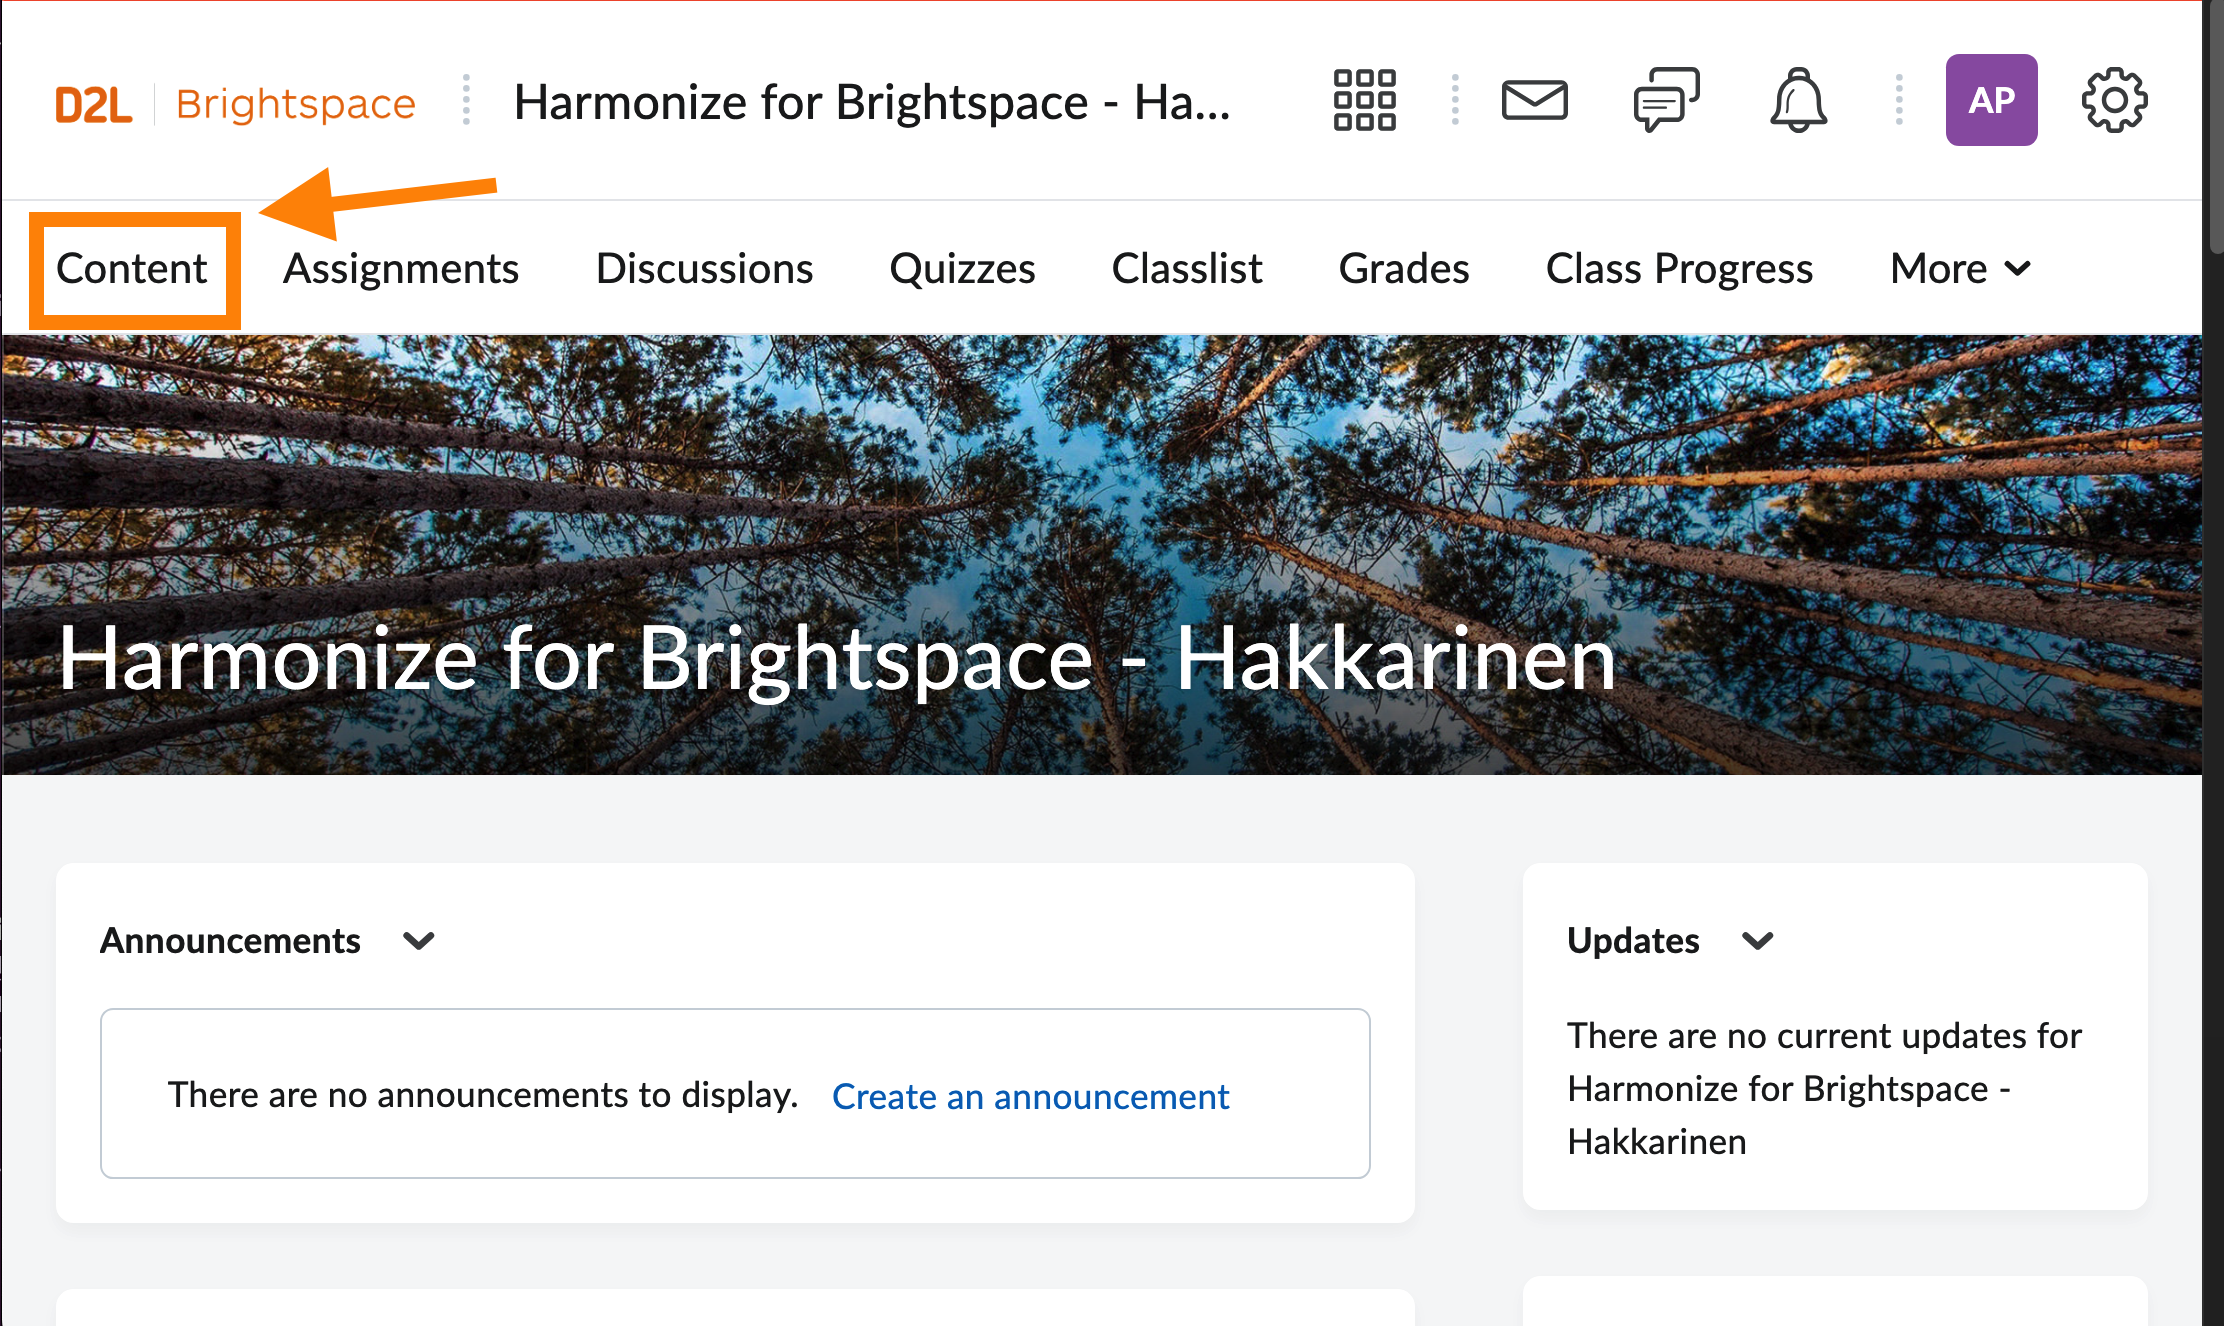Open Discussions from the navbar
Image resolution: width=2224 pixels, height=1326 pixels.
704,269
